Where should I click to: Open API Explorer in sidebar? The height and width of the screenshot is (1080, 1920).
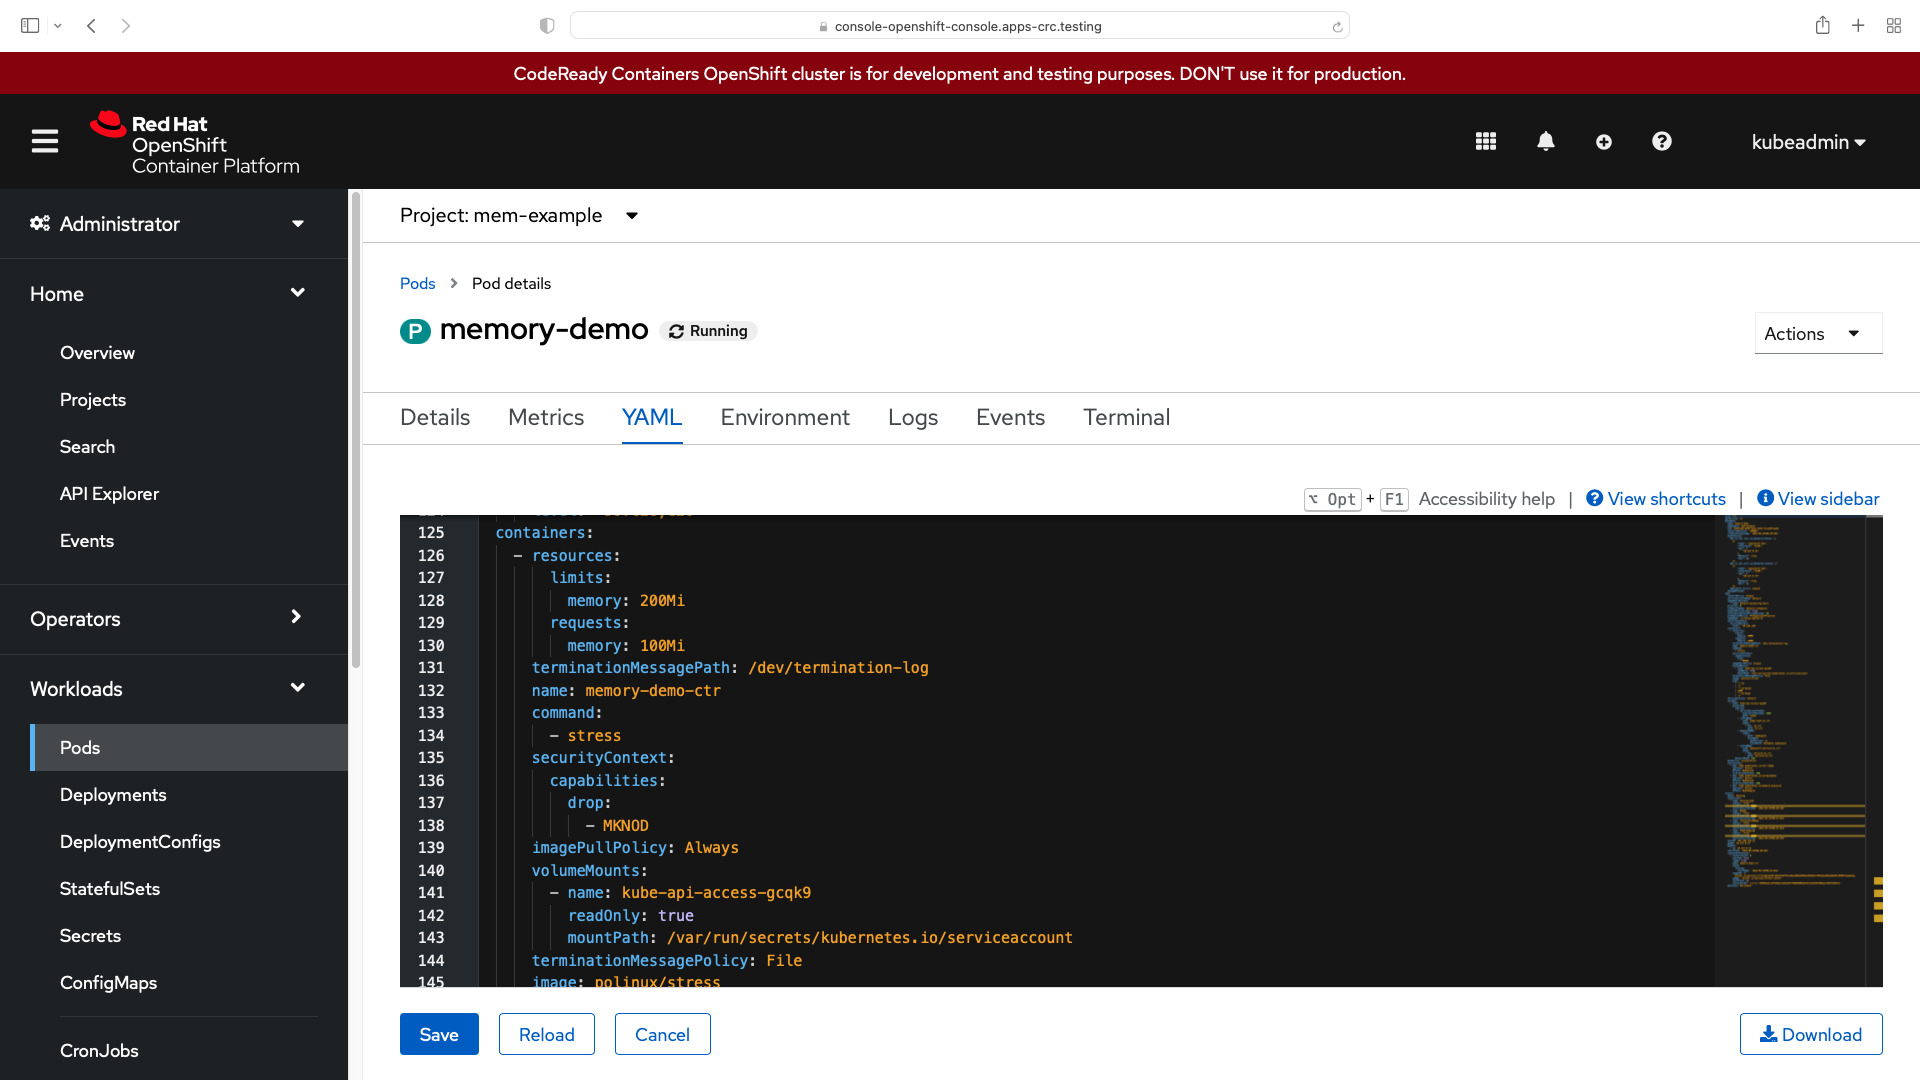pyautogui.click(x=109, y=494)
